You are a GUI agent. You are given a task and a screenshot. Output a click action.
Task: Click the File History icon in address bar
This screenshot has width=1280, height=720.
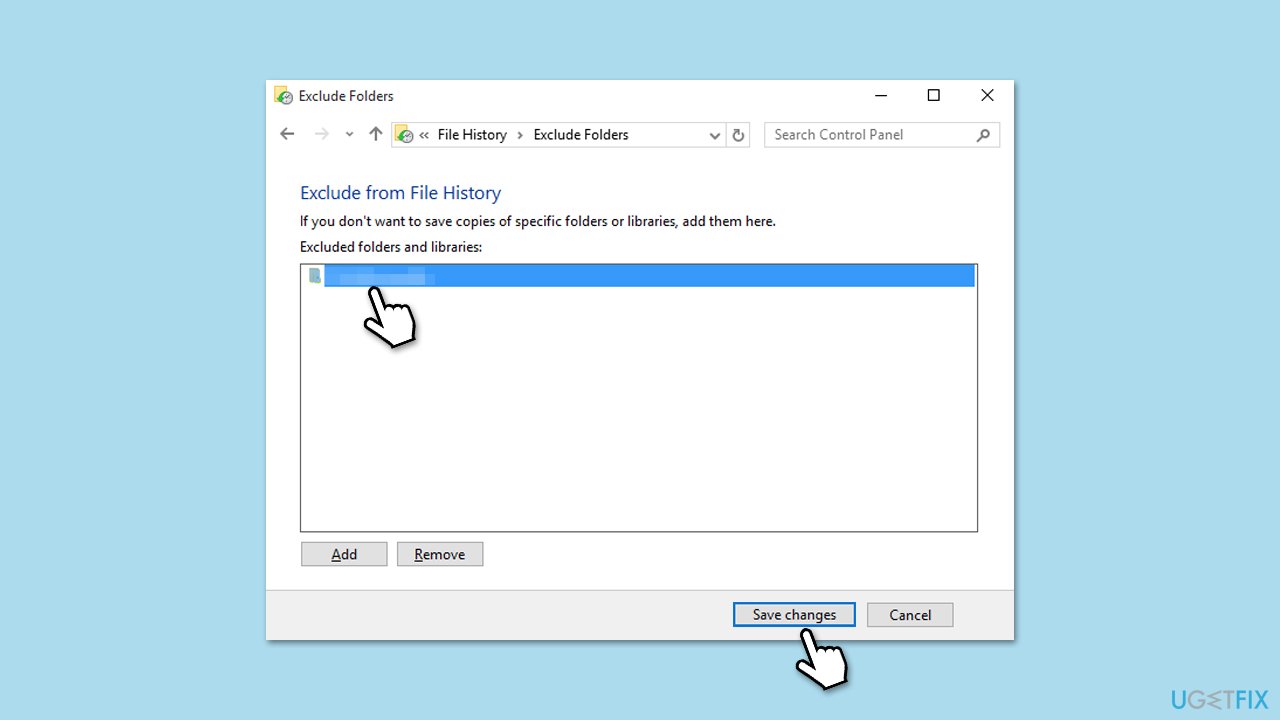coord(404,135)
